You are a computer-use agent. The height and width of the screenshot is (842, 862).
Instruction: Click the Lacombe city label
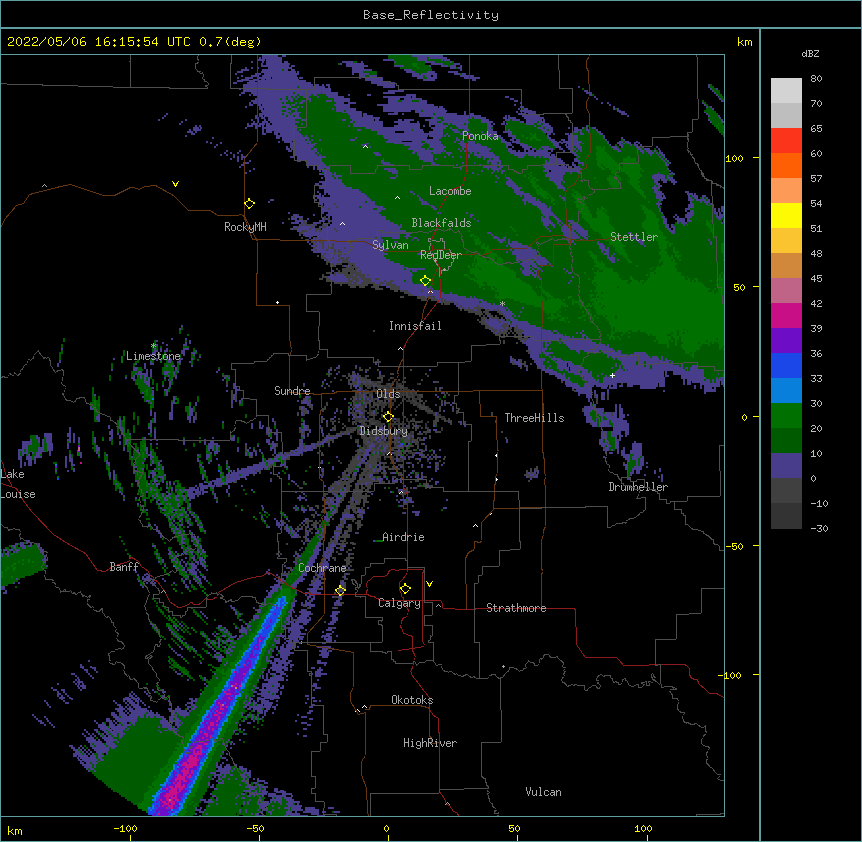(450, 191)
